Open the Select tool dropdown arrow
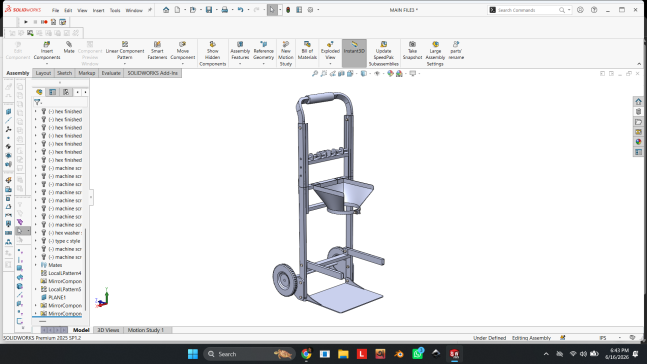The image size is (647, 364). click(x=279, y=10)
